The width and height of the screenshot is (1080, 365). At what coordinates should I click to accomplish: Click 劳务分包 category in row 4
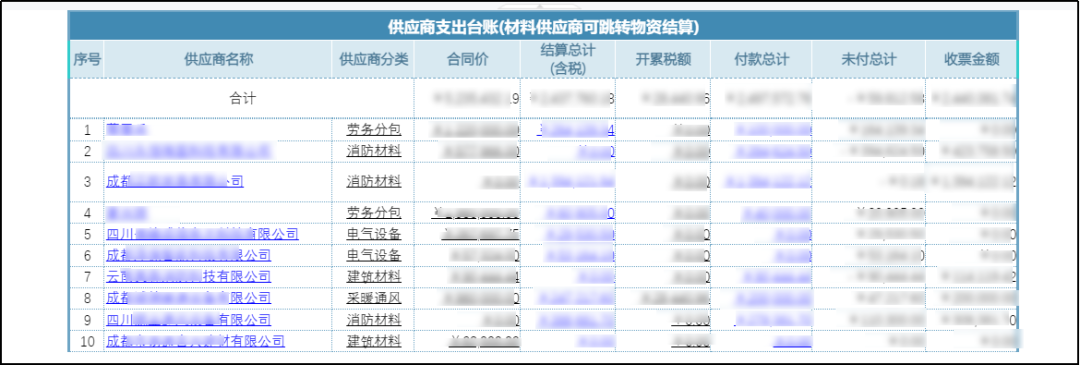(374, 213)
